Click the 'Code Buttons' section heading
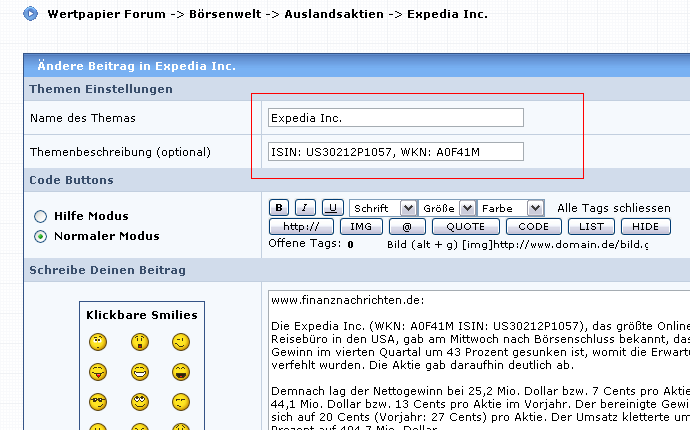690x430 pixels. pos(71,180)
